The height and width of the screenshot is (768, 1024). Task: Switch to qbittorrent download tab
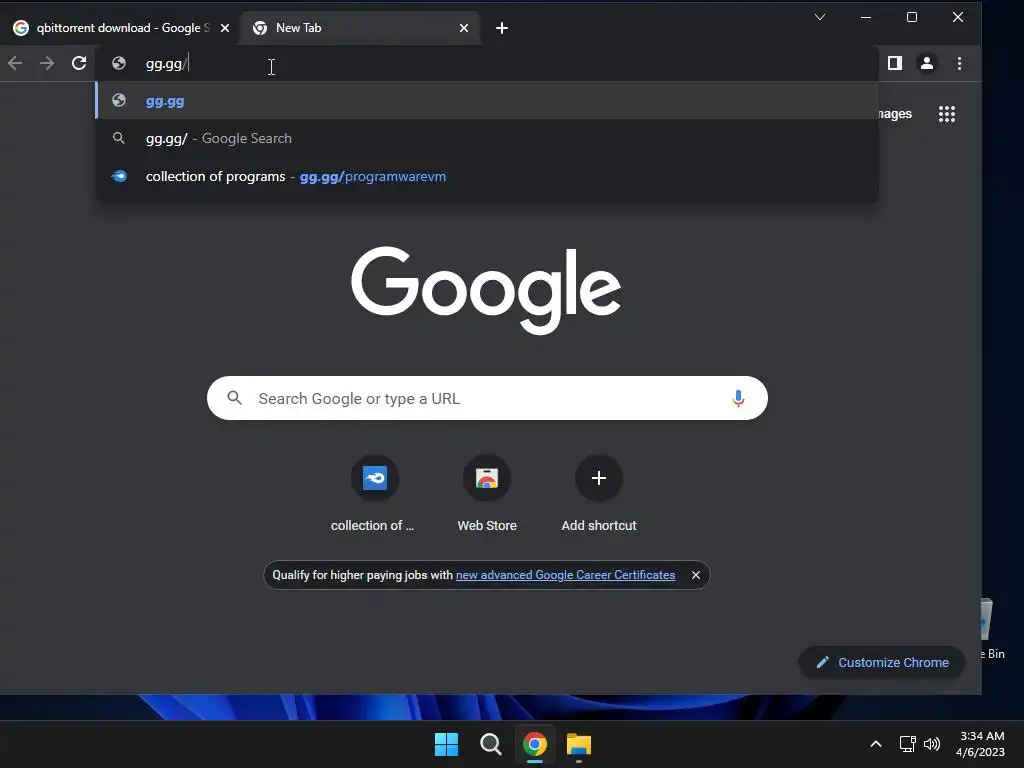(120, 28)
